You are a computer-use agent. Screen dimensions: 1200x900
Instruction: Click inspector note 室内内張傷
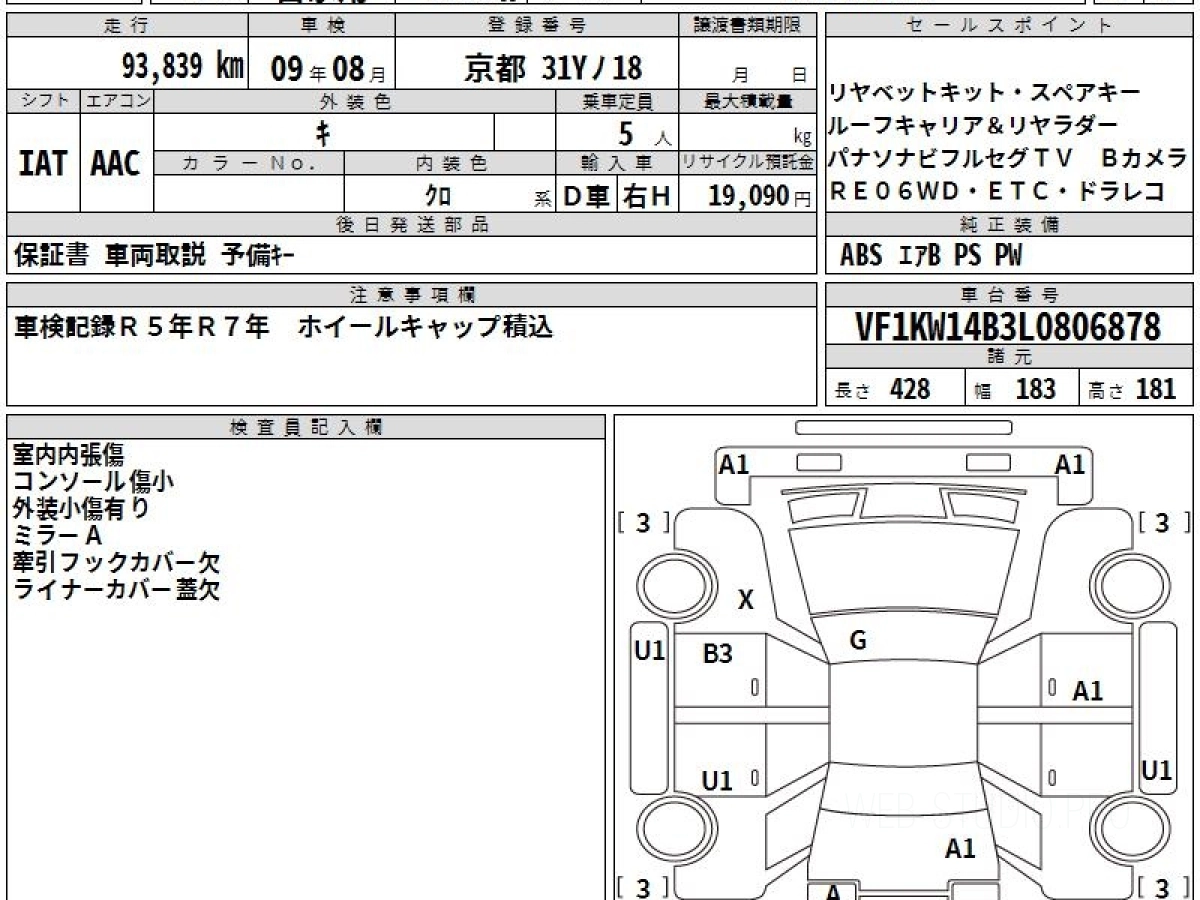click(68, 455)
